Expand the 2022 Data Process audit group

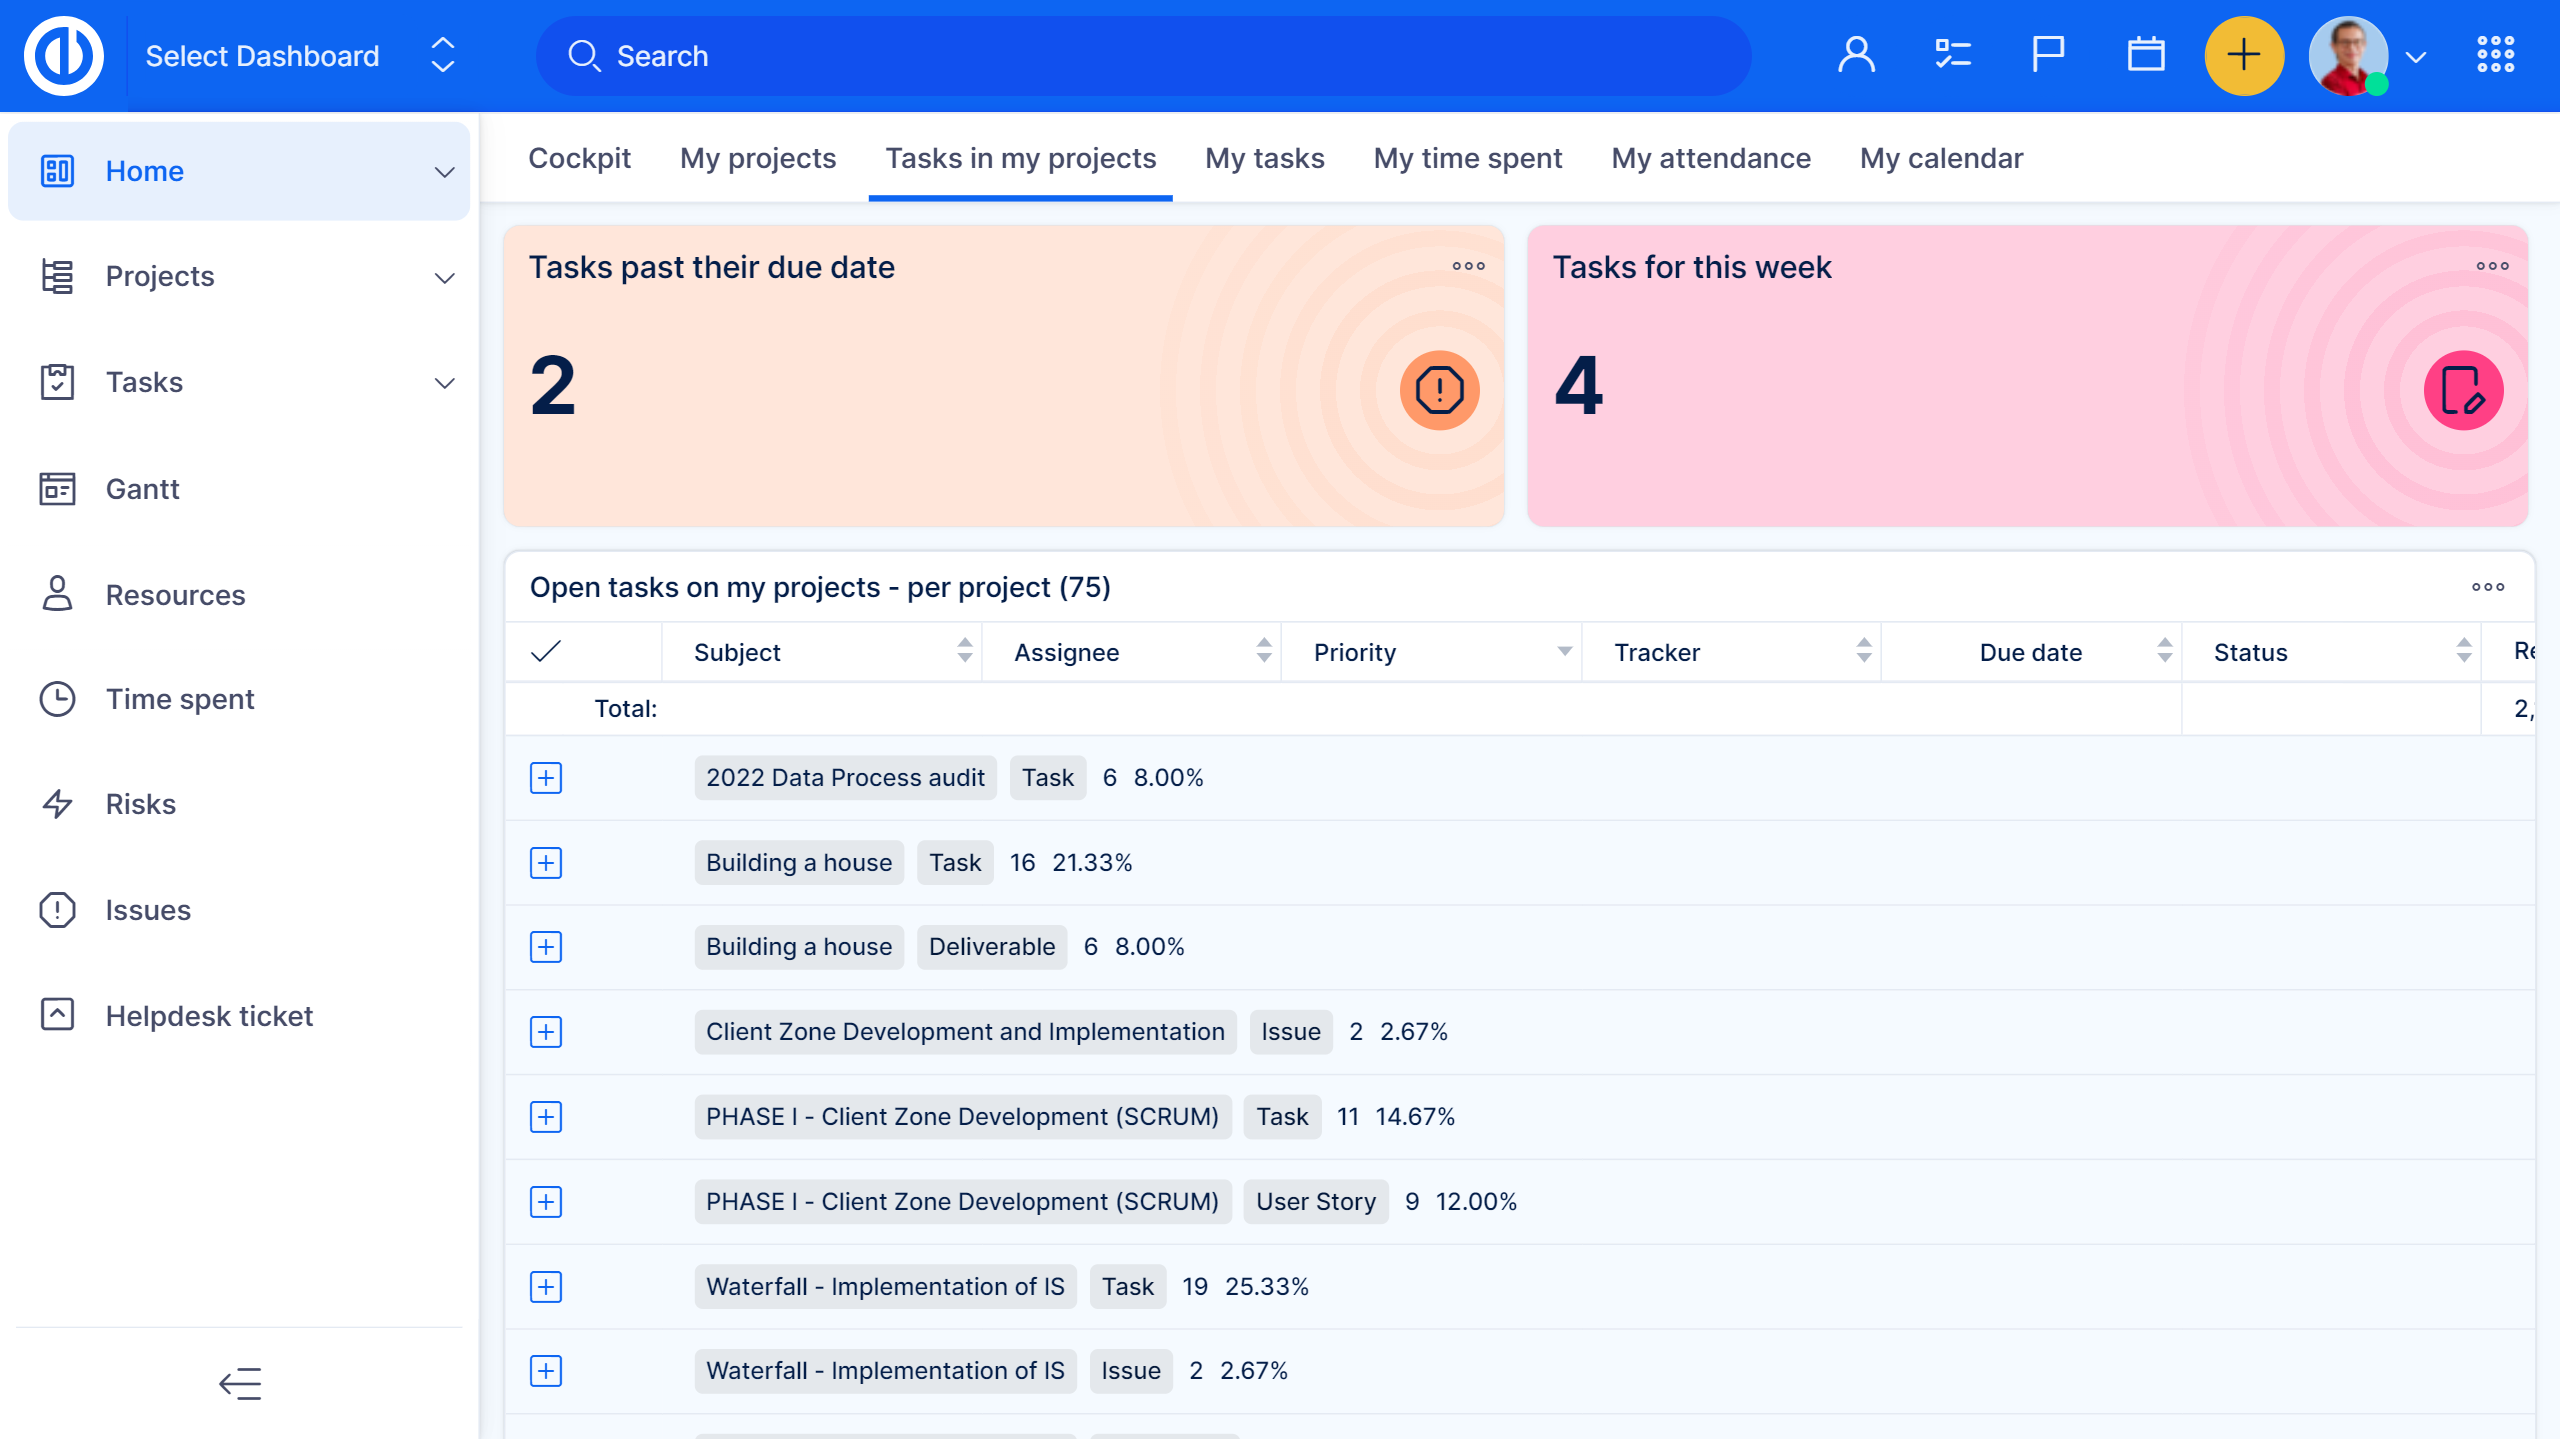tap(546, 778)
